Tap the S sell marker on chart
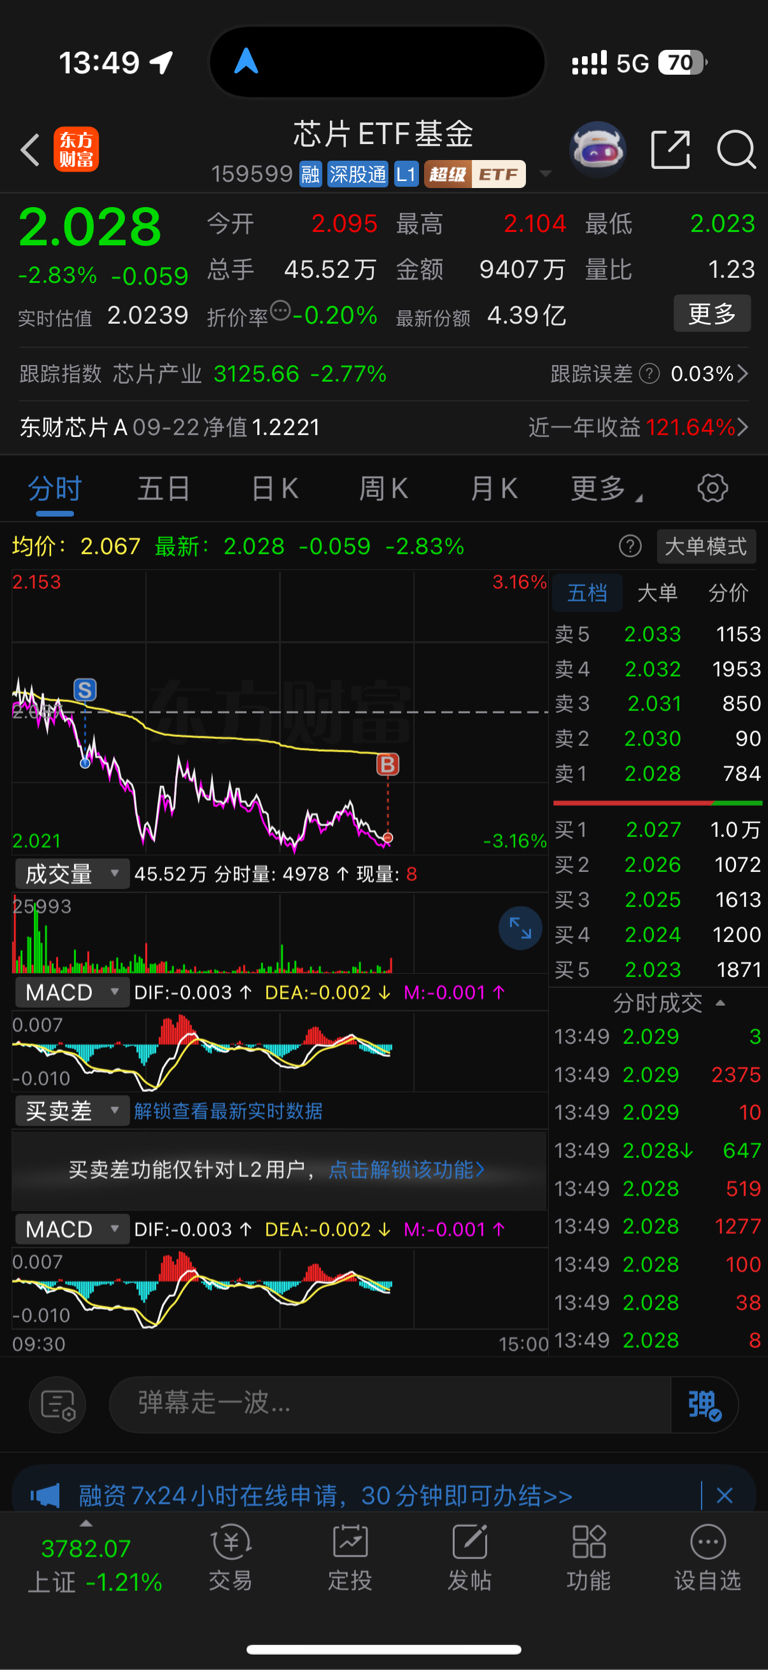This screenshot has width=768, height=1670. tap(85, 690)
